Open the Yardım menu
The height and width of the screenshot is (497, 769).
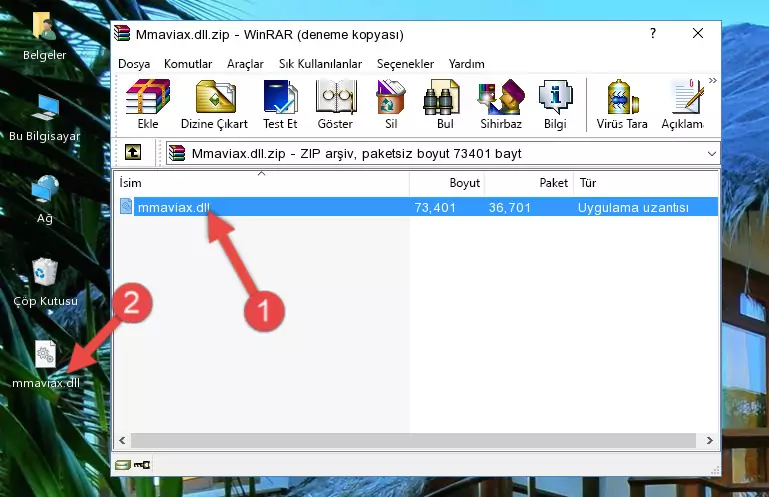point(466,64)
